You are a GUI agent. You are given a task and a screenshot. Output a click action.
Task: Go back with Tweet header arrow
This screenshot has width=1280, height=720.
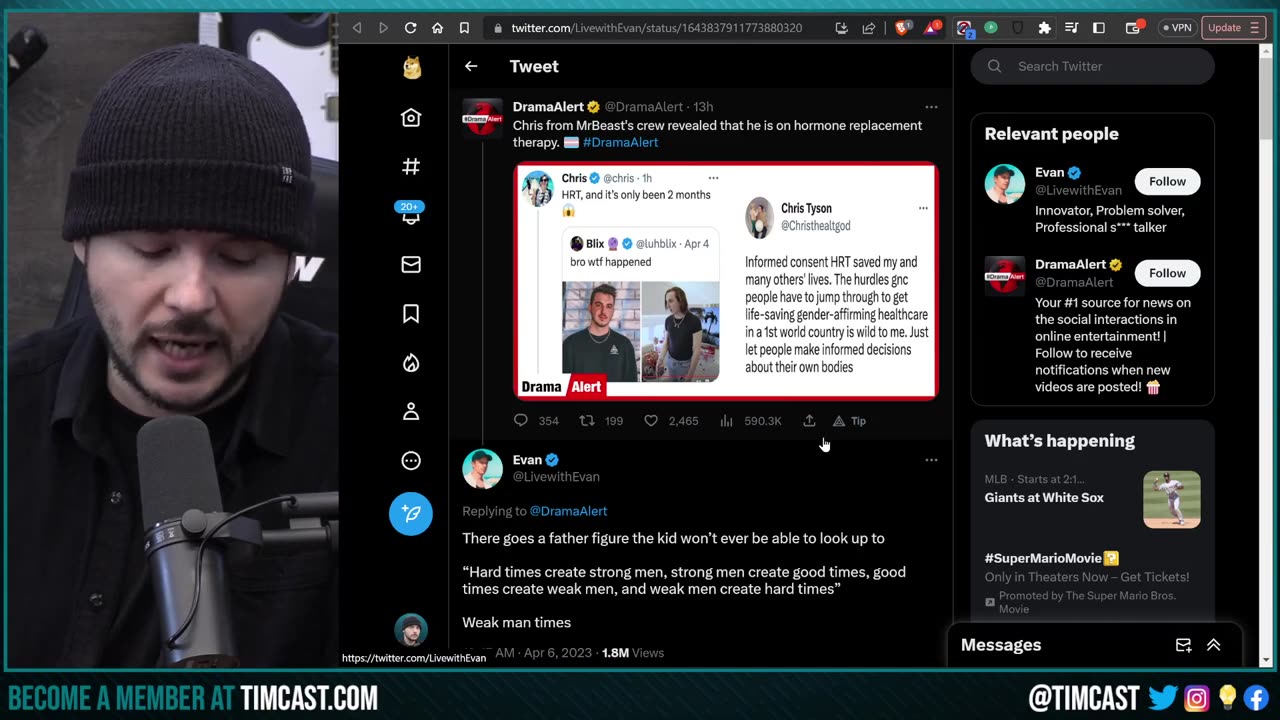(x=471, y=66)
